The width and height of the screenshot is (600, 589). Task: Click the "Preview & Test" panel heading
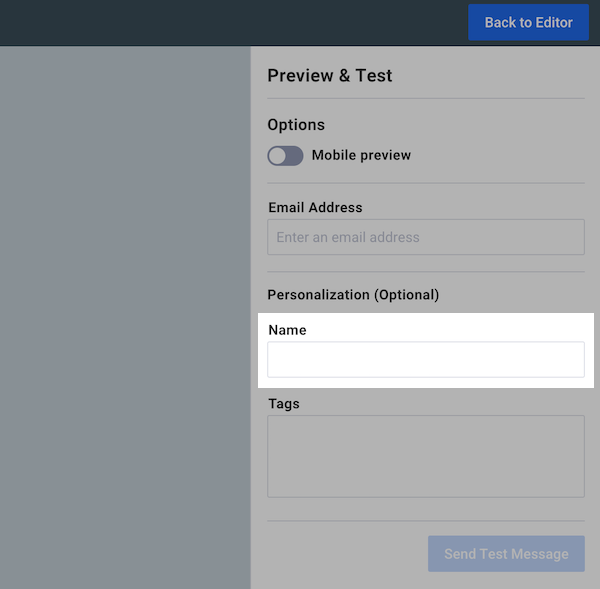tap(330, 76)
